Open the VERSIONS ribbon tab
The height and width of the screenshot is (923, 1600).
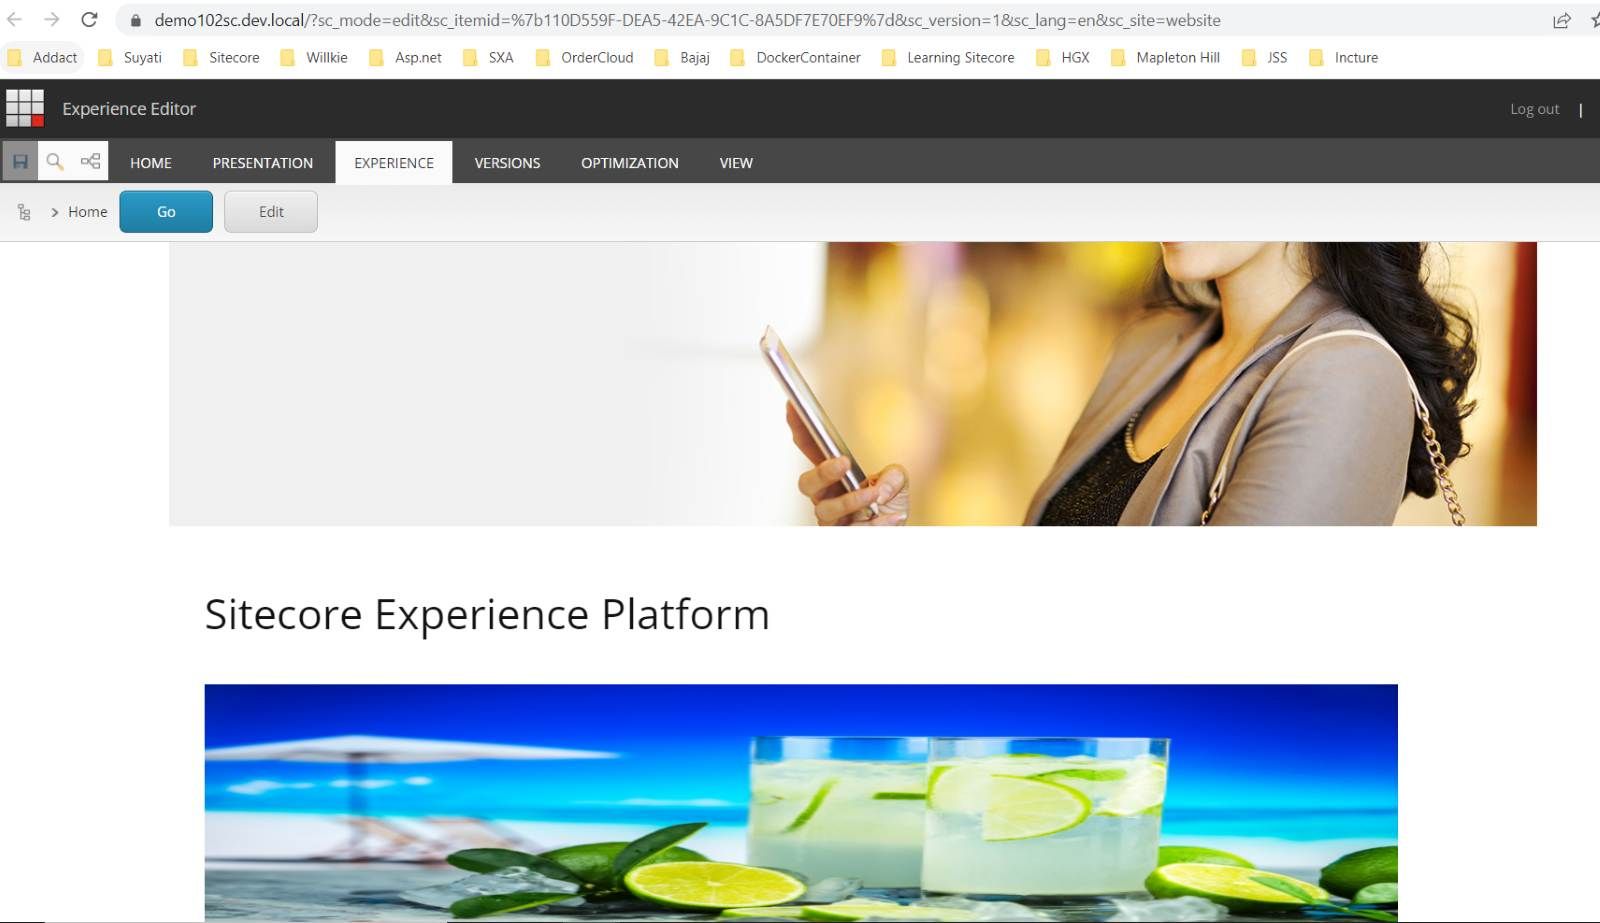(507, 163)
